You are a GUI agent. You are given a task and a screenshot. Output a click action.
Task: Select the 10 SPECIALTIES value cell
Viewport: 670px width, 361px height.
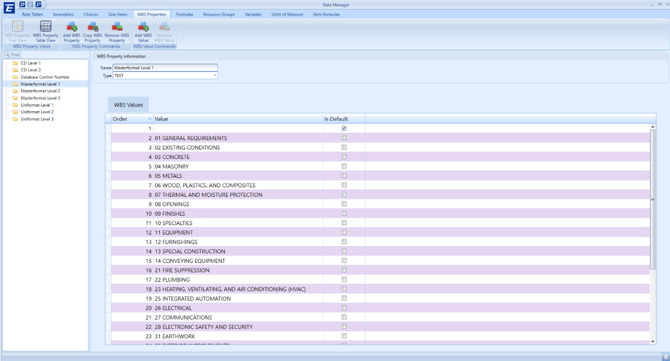(238, 223)
